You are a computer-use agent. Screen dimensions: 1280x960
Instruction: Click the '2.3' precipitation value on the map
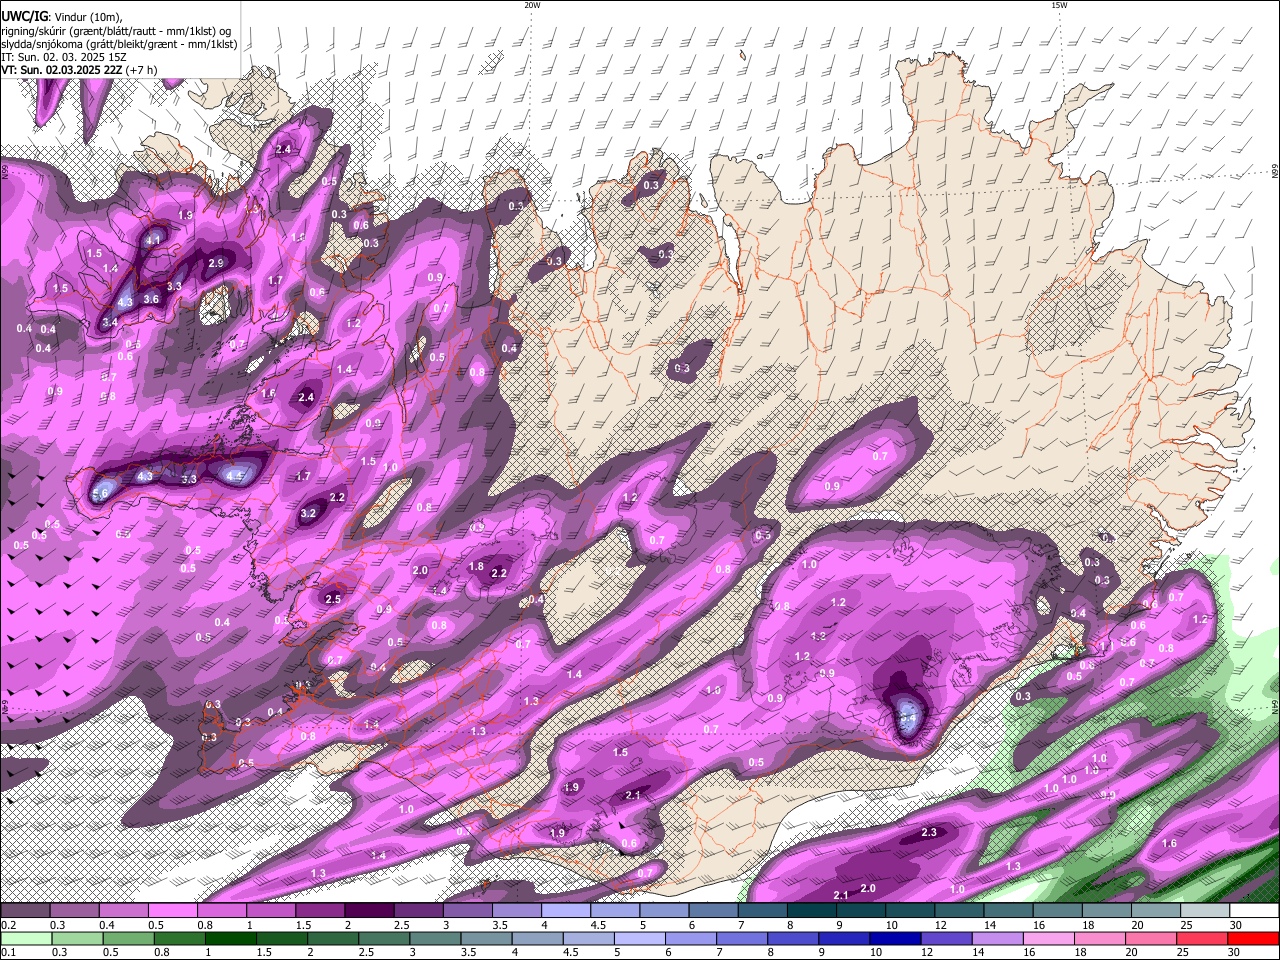click(929, 832)
